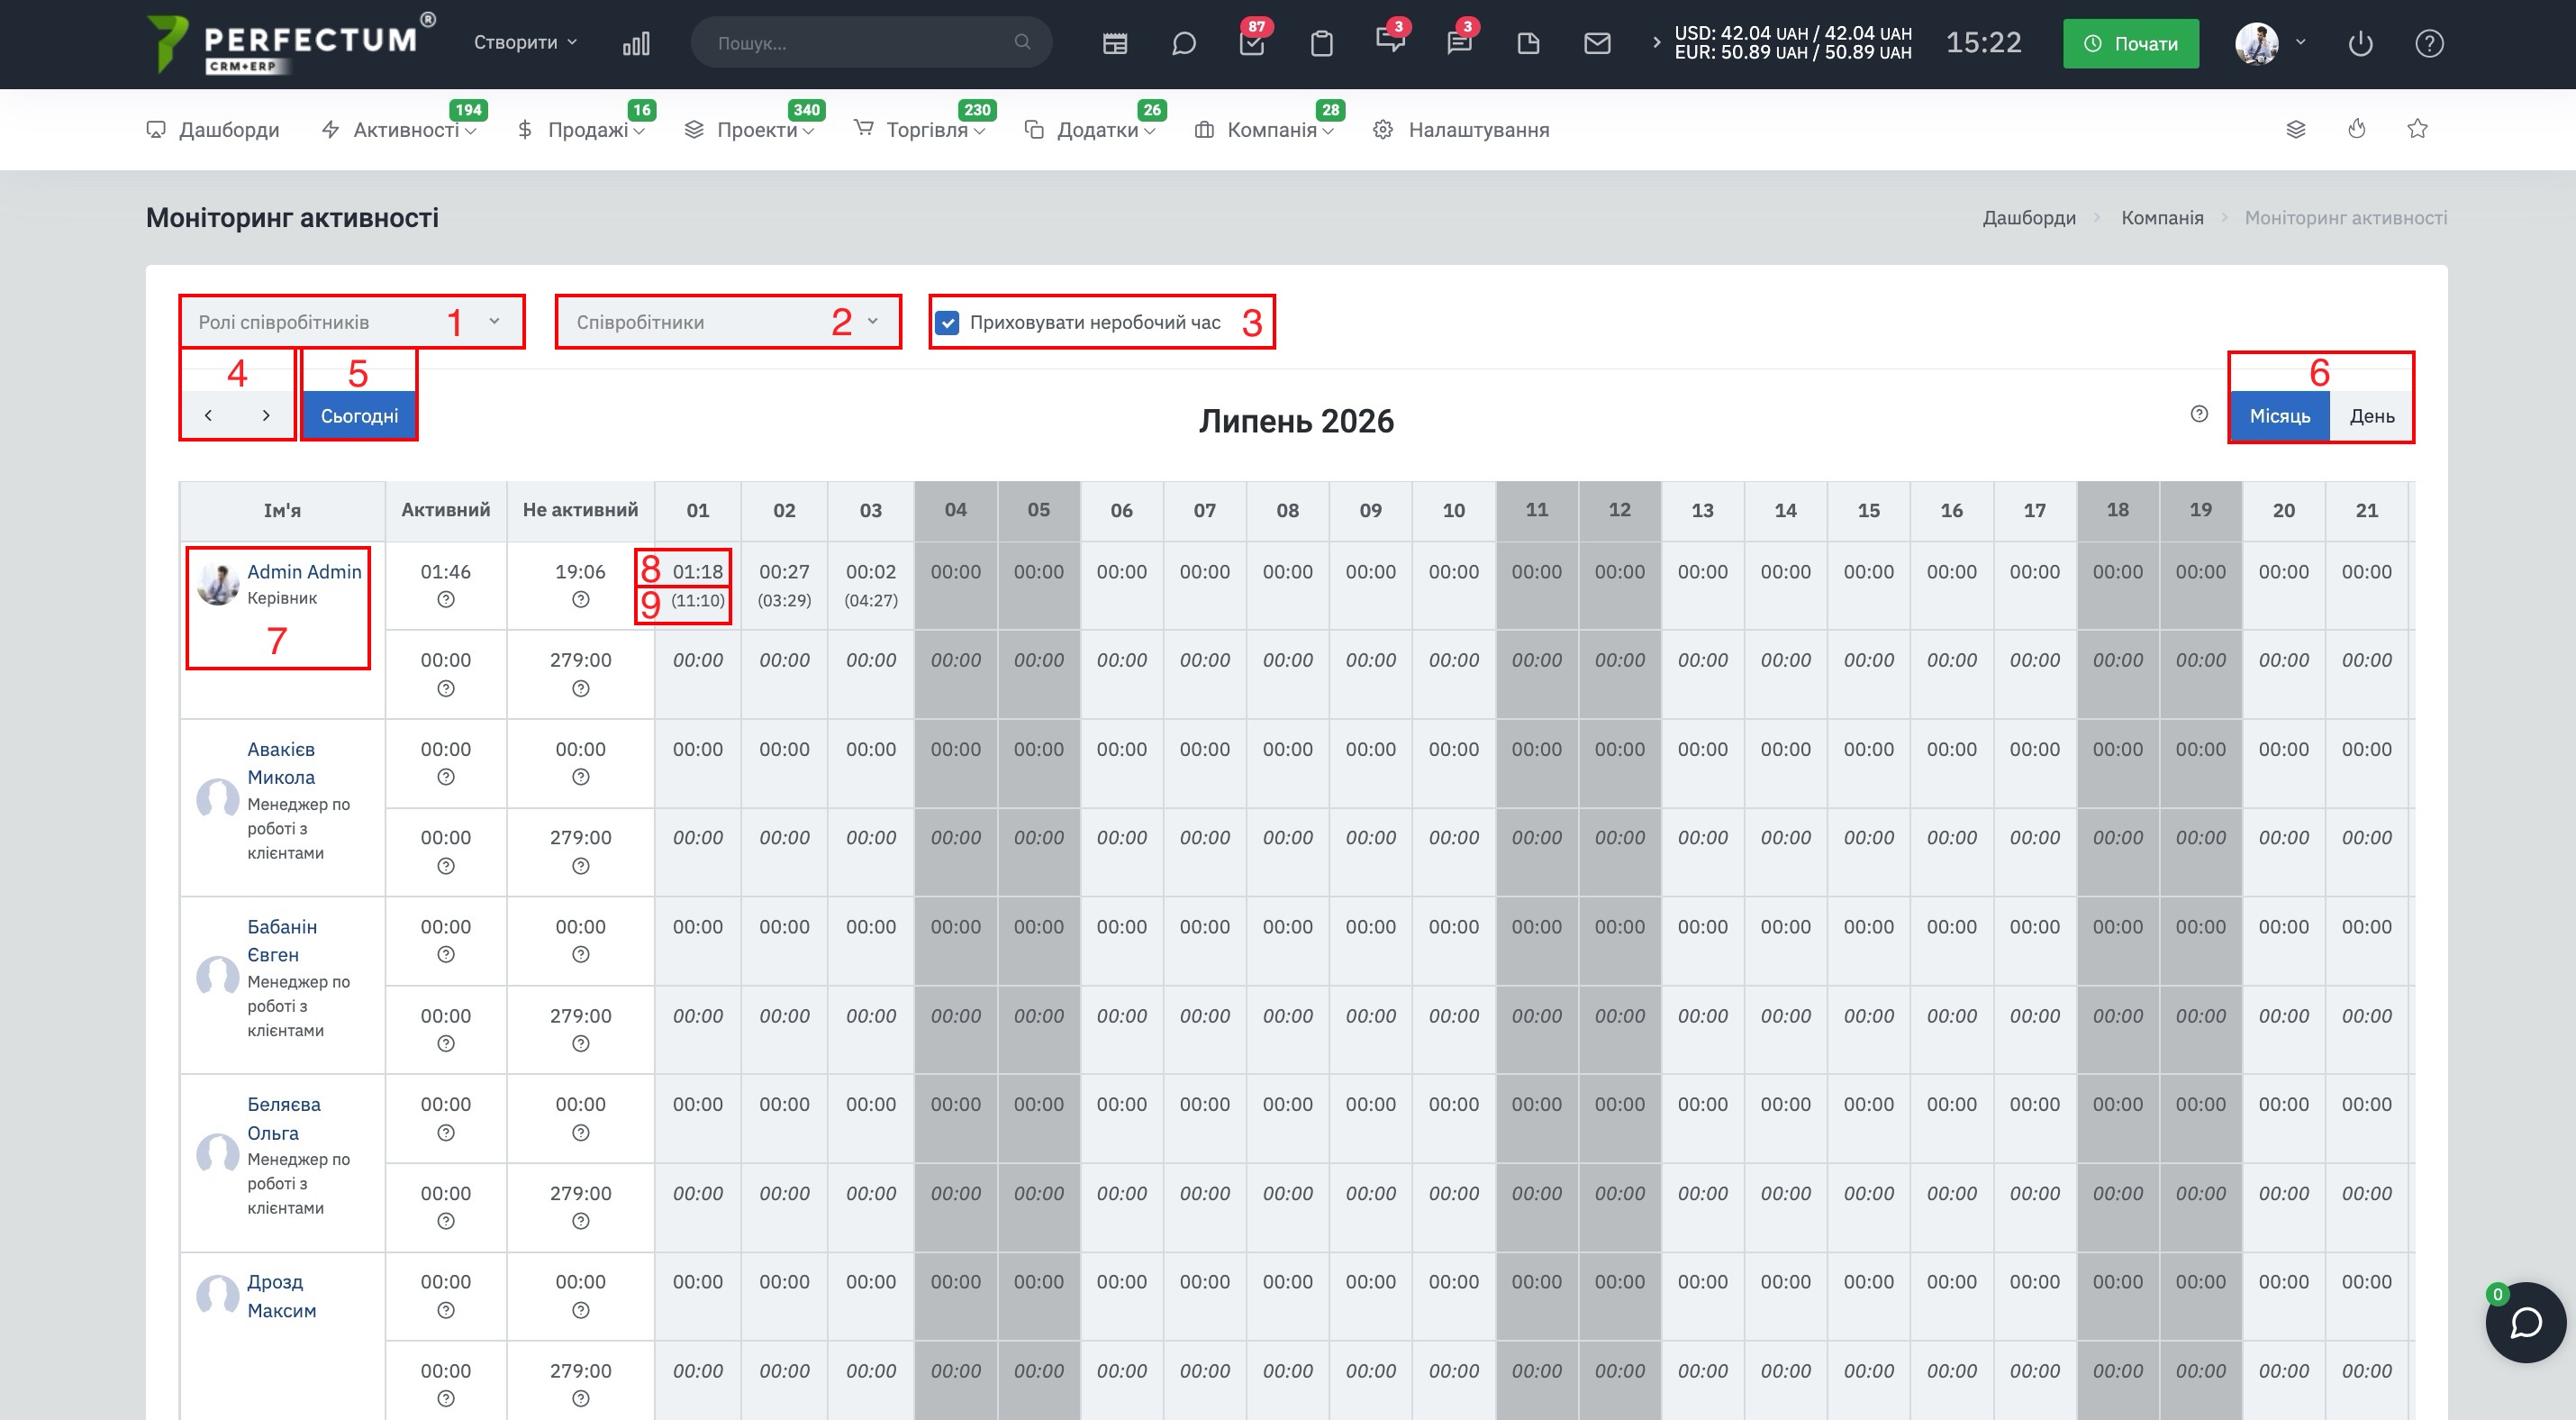Screen dimensions: 2576x1420
Task: Open the Співробітники dropdown
Action: pyautogui.click(x=728, y=322)
